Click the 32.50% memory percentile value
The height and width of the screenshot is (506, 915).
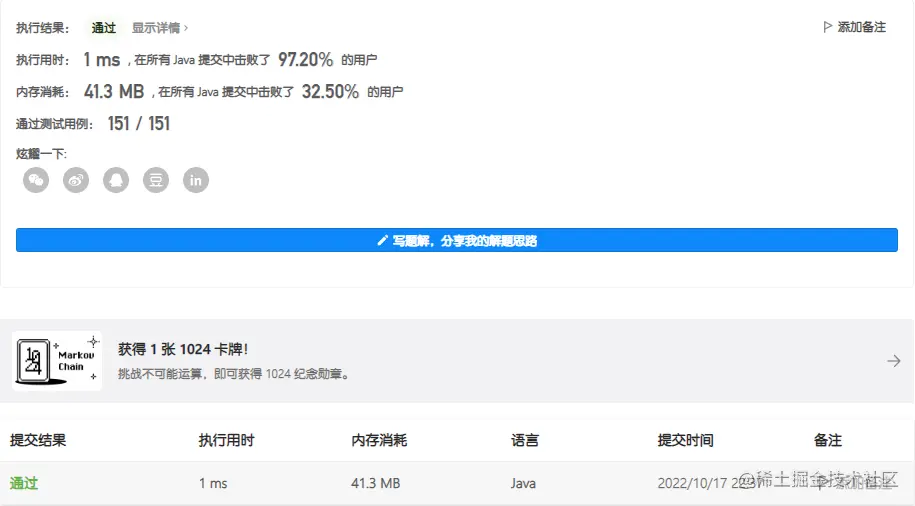[x=330, y=92]
